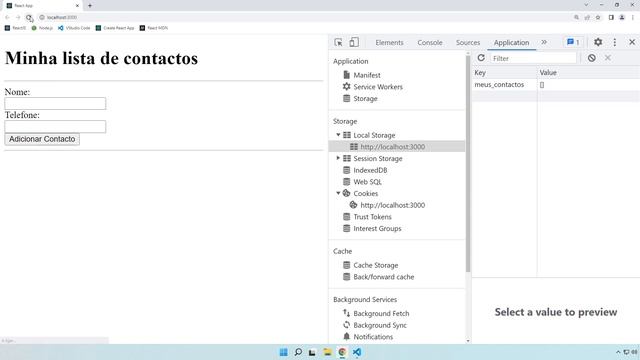Close the React App tab
Screen dimensions: 640x360
click(77, 6)
